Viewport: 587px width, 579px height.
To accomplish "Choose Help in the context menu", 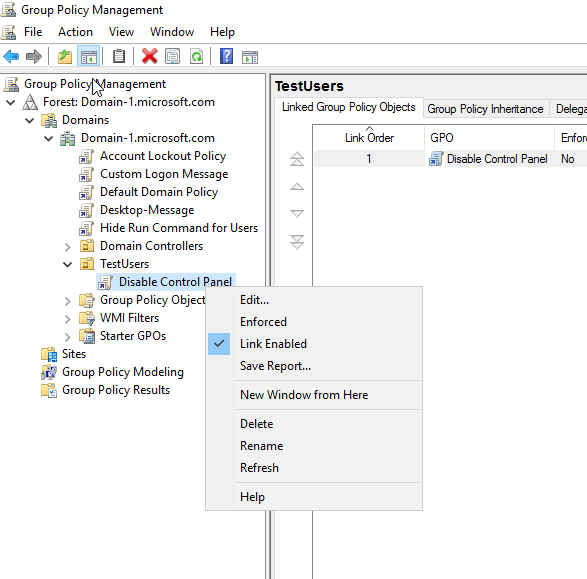I will [x=252, y=497].
